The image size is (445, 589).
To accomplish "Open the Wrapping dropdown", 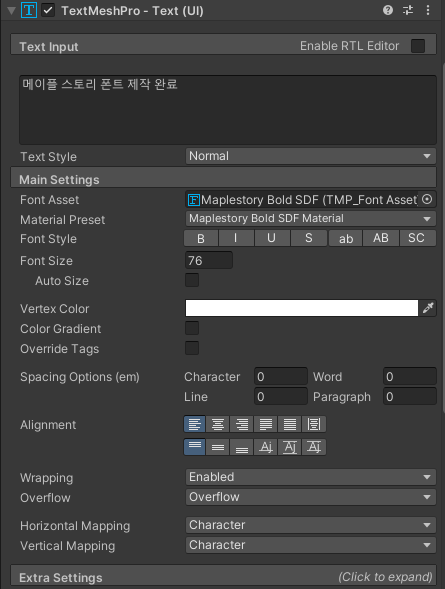I will 311,477.
